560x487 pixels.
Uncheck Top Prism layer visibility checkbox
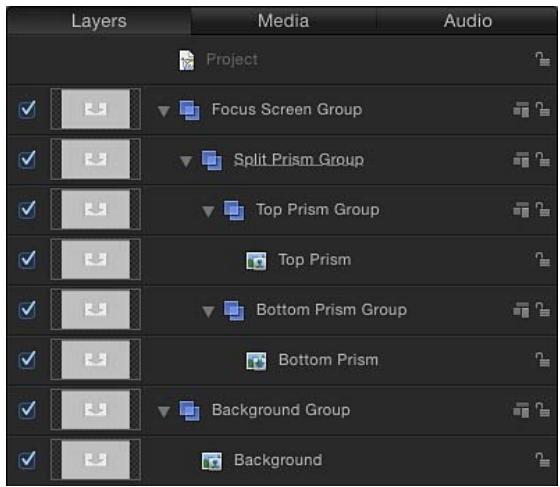tap(27, 259)
